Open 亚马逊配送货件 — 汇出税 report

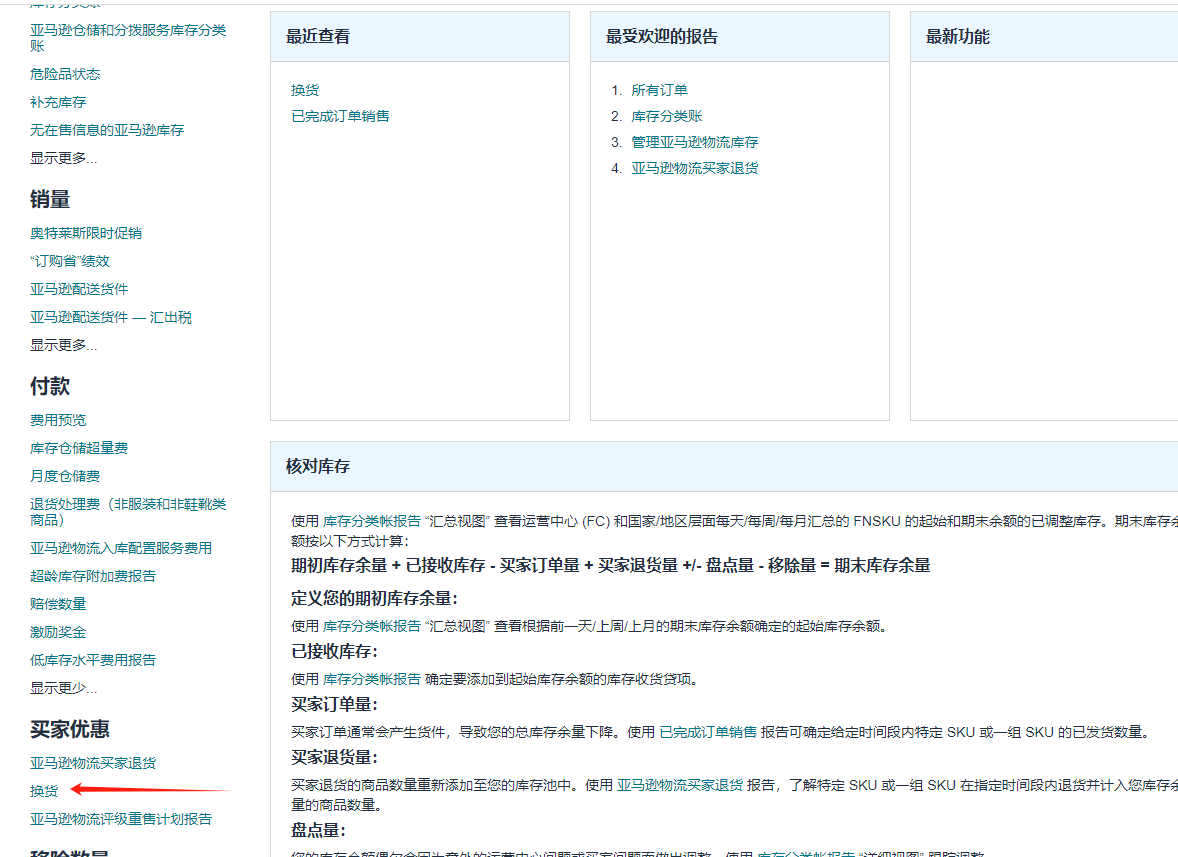(x=111, y=317)
